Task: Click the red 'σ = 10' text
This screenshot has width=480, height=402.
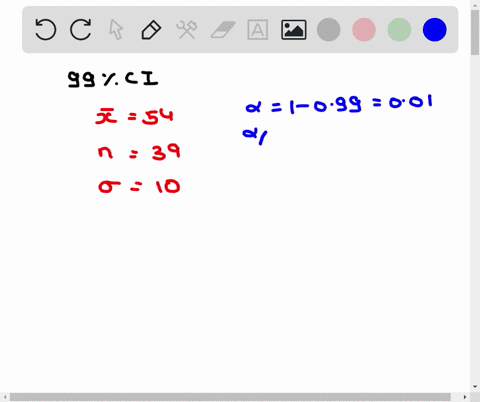Action: click(x=139, y=186)
